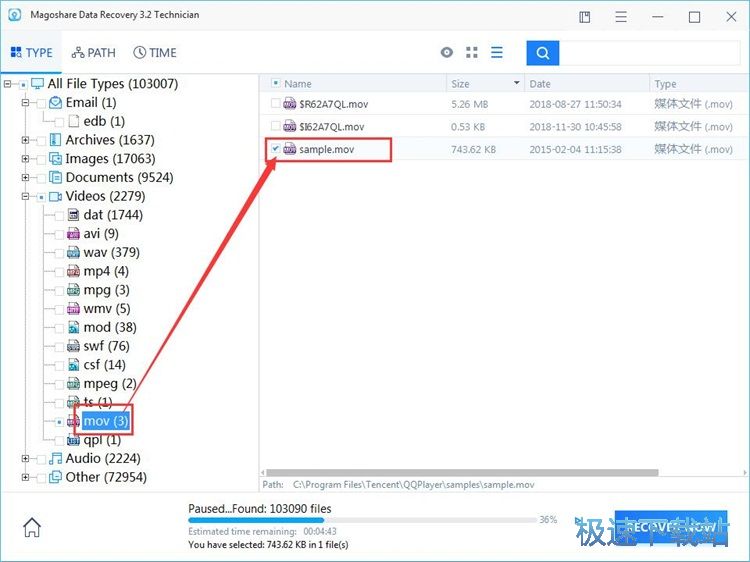This screenshot has height=562, width=750.
Task: Collapse the Email category node
Action: pyautogui.click(x=25, y=103)
